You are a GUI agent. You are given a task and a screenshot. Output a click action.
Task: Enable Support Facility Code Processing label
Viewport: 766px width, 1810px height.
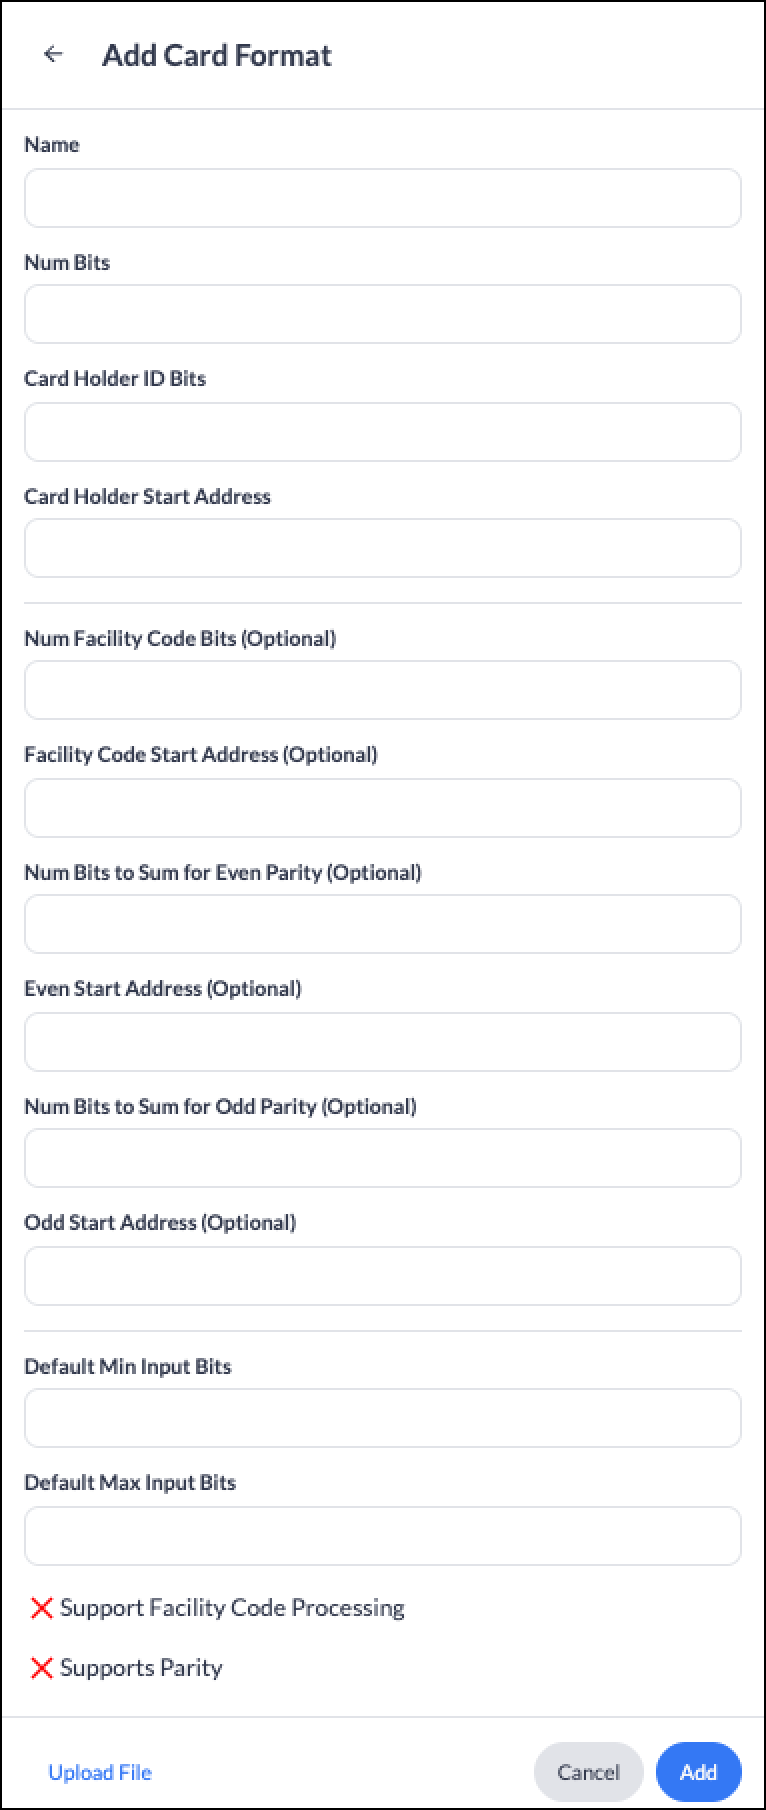pyautogui.click(x=232, y=1608)
